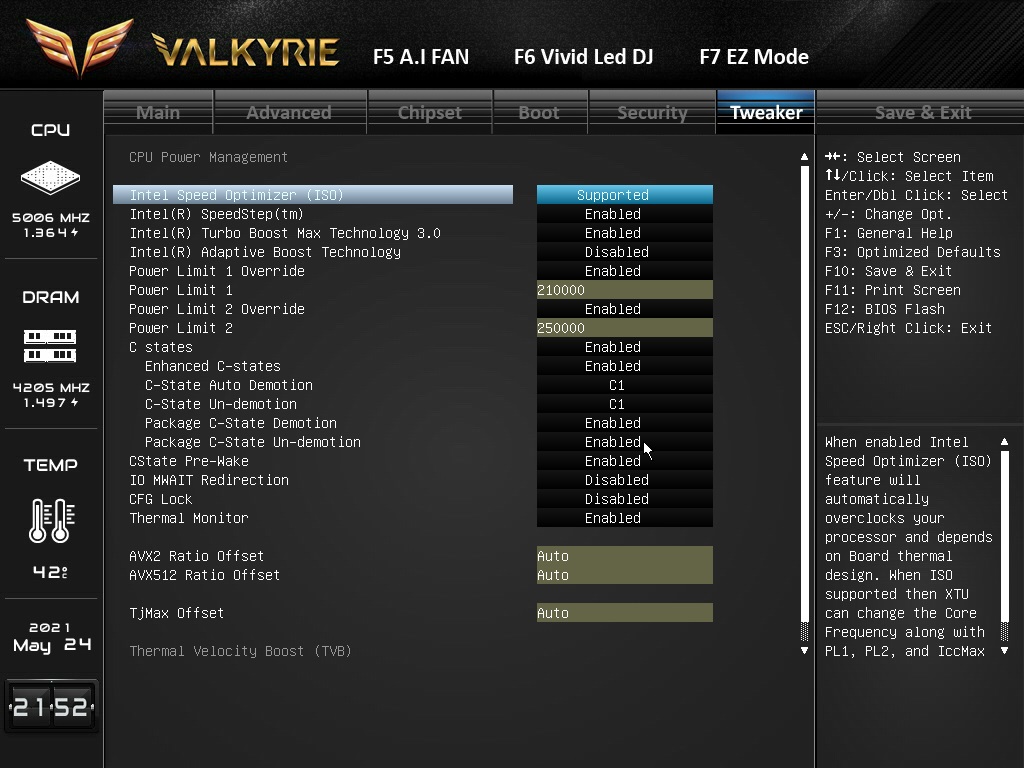Click the Valkyrie winged logo icon

pyautogui.click(x=80, y=47)
